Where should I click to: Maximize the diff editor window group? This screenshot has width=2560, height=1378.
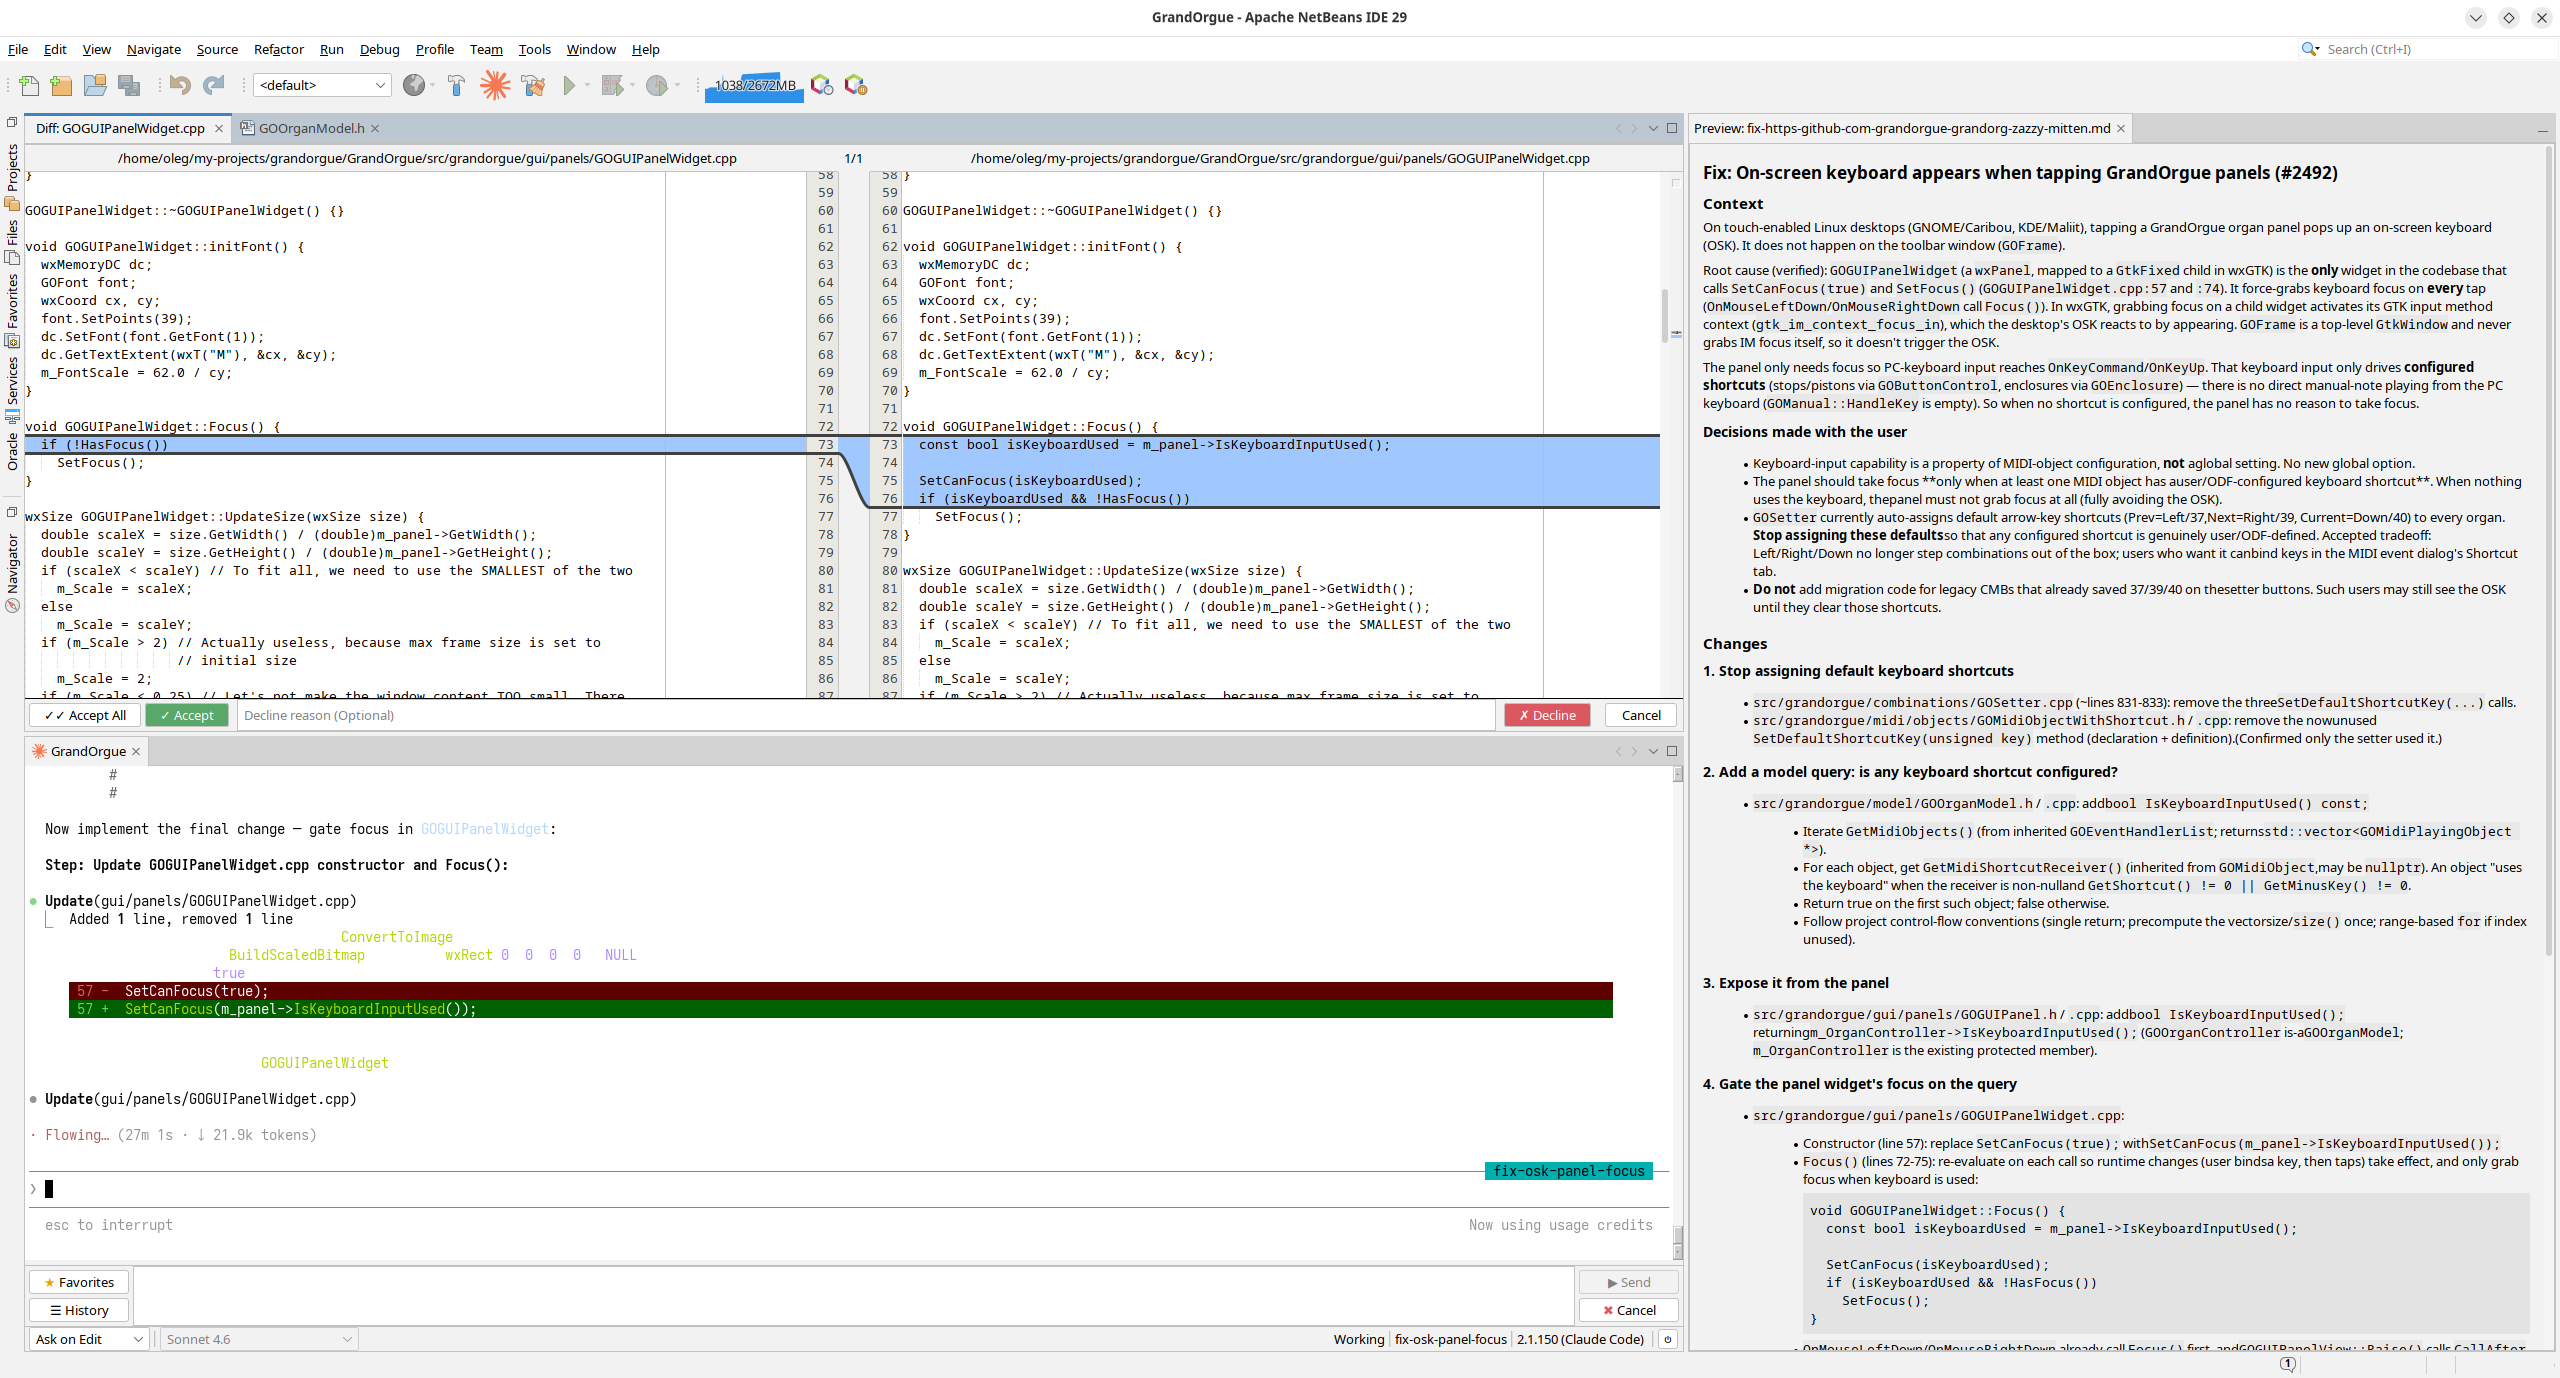pyautogui.click(x=1672, y=129)
